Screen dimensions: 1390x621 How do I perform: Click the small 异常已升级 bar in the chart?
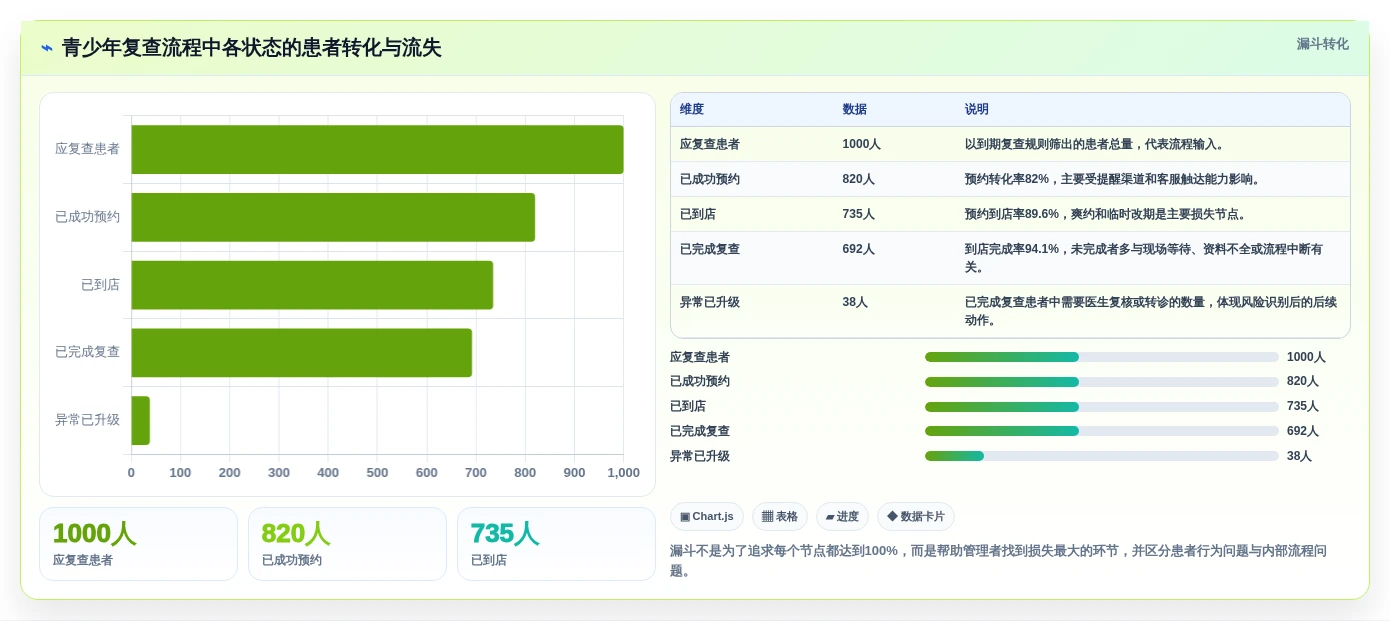pyautogui.click(x=140, y=421)
